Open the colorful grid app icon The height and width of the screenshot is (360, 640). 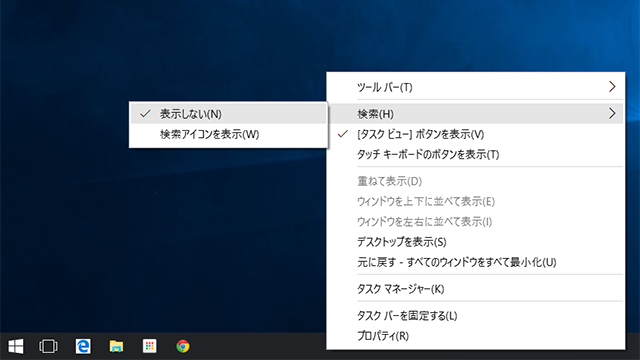point(149,347)
